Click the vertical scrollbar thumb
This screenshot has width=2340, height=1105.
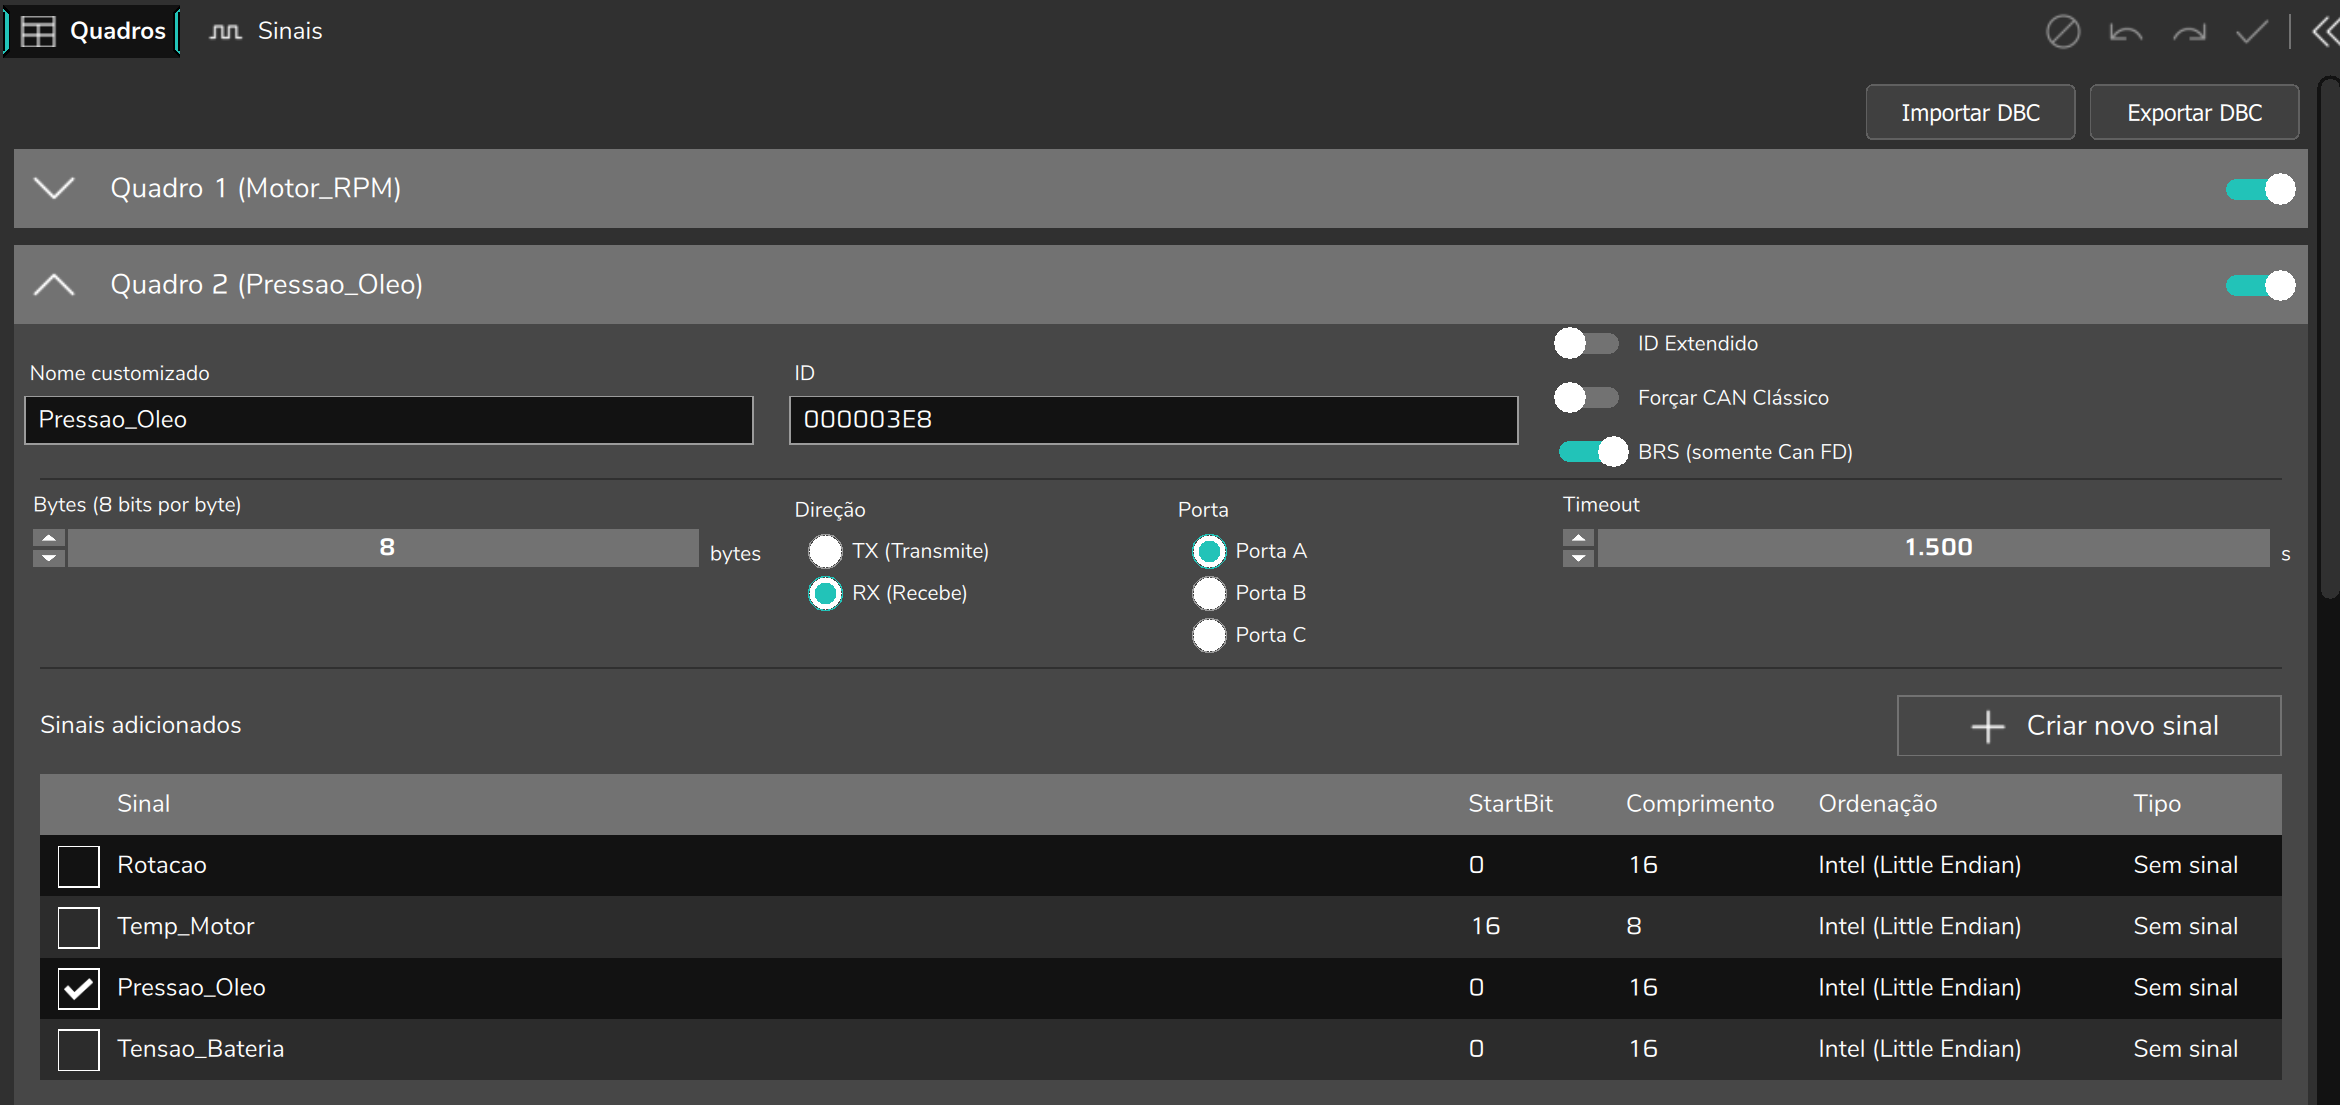(x=2329, y=337)
